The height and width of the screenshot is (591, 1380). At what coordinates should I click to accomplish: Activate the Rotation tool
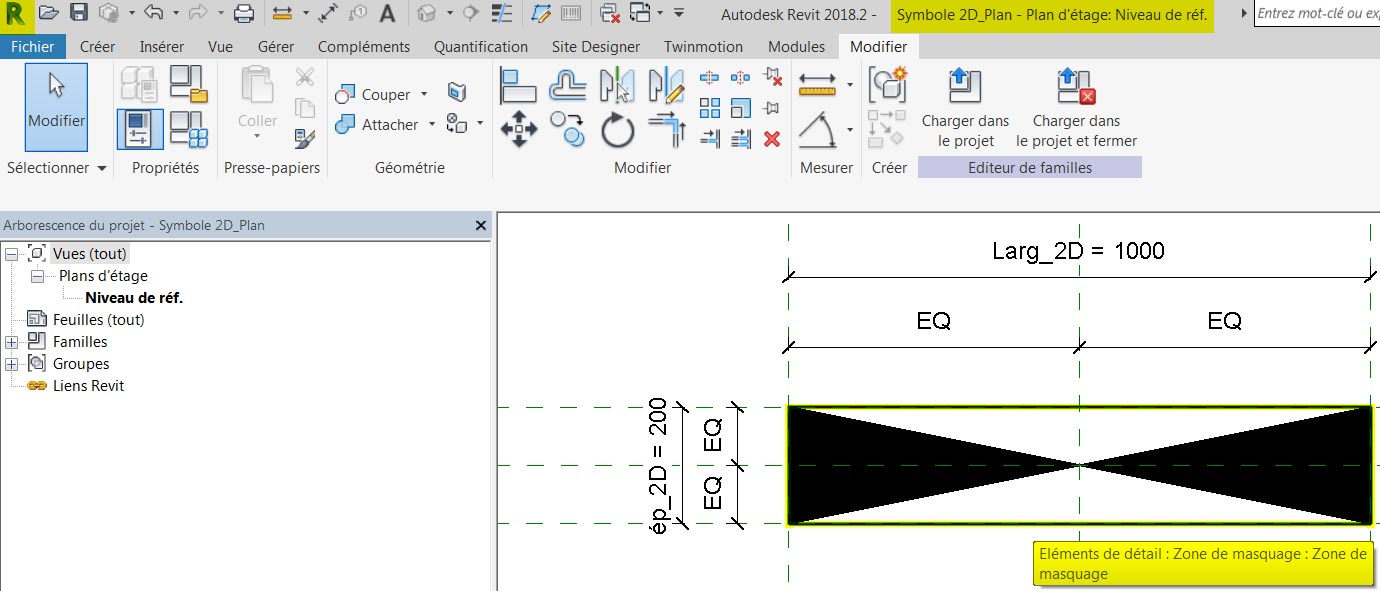[x=616, y=129]
